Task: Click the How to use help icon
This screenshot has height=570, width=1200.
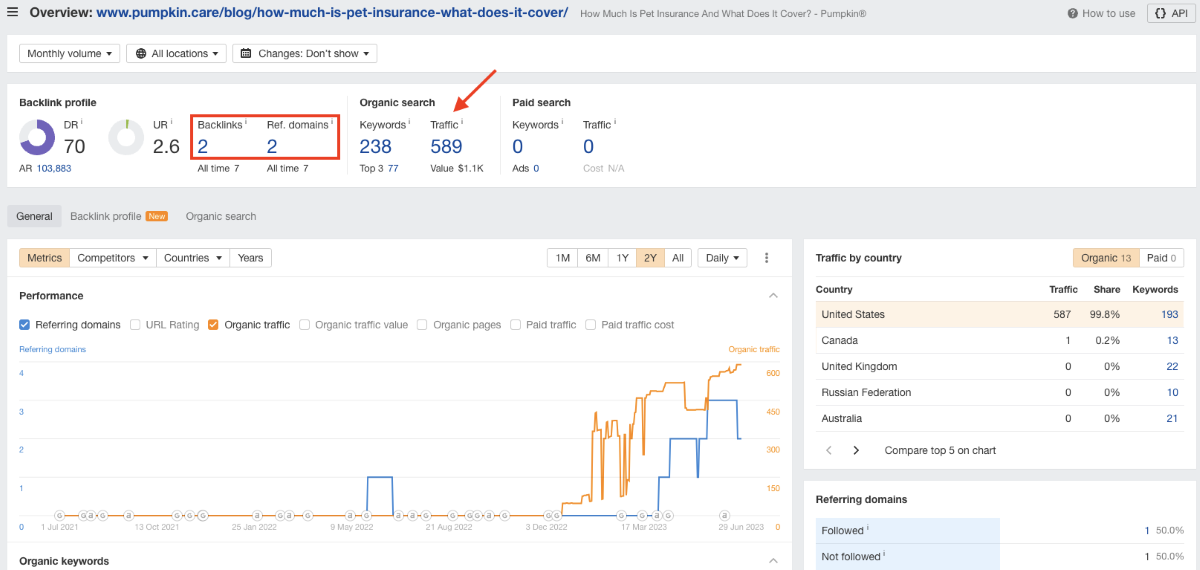Action: (x=1073, y=13)
